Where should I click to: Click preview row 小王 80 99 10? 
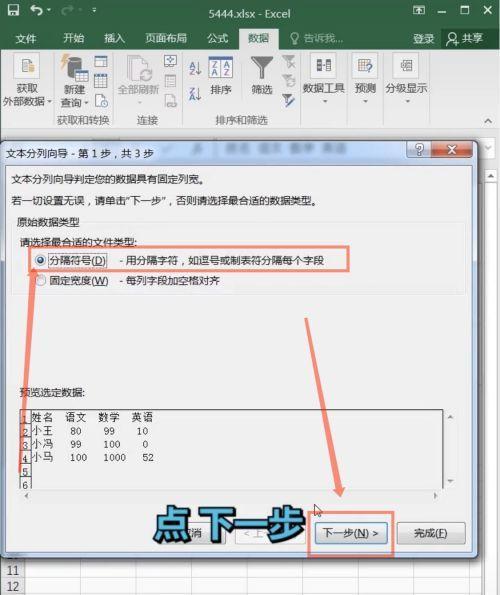point(90,431)
